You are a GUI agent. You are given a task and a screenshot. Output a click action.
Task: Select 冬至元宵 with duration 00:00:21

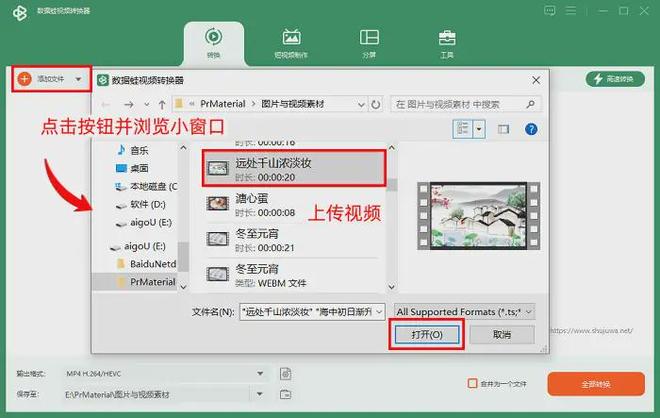point(290,240)
